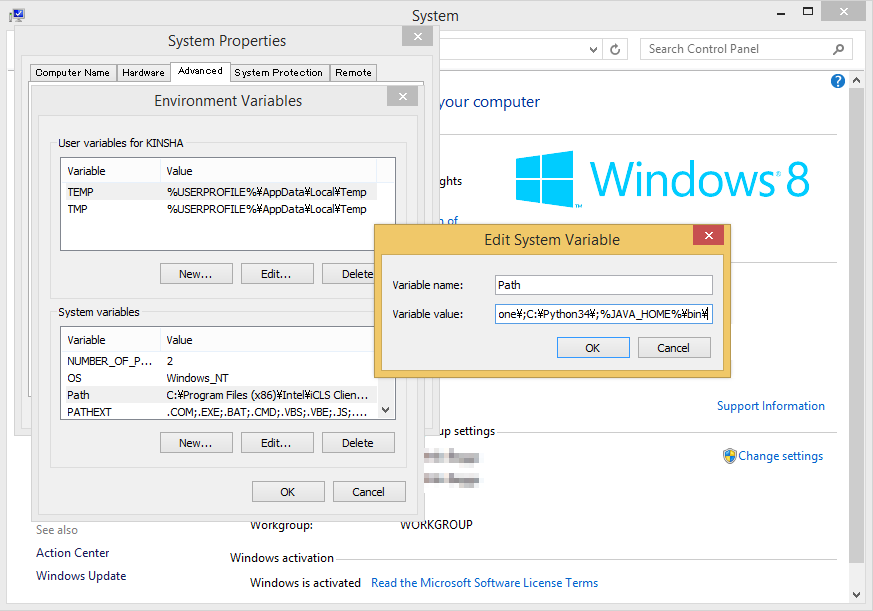Click the blue help question mark icon
Screen dimensions: 873x611
click(838, 81)
